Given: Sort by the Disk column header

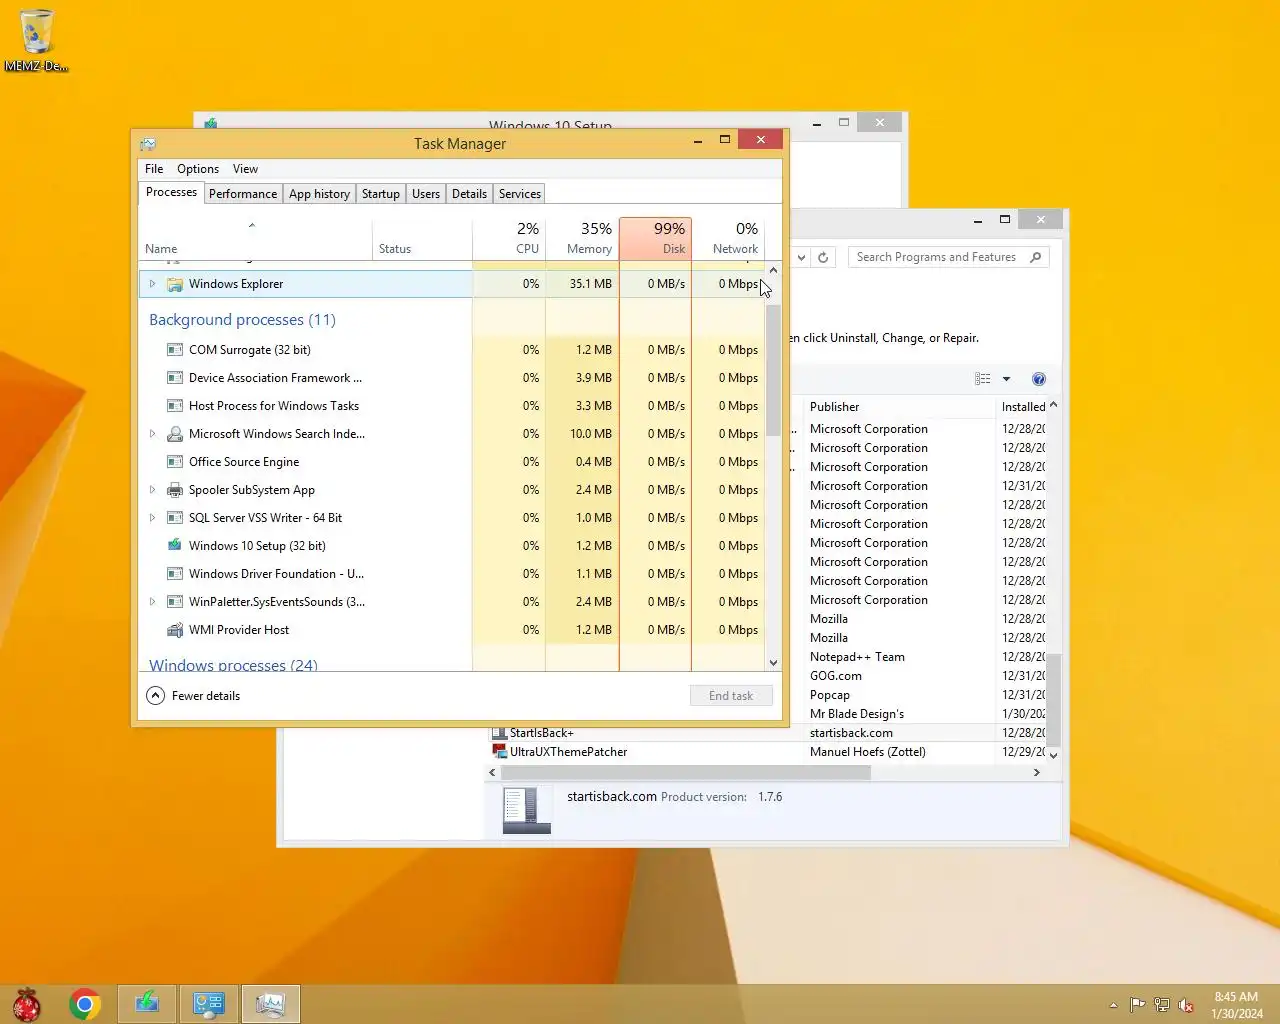Looking at the screenshot, I should (655, 238).
